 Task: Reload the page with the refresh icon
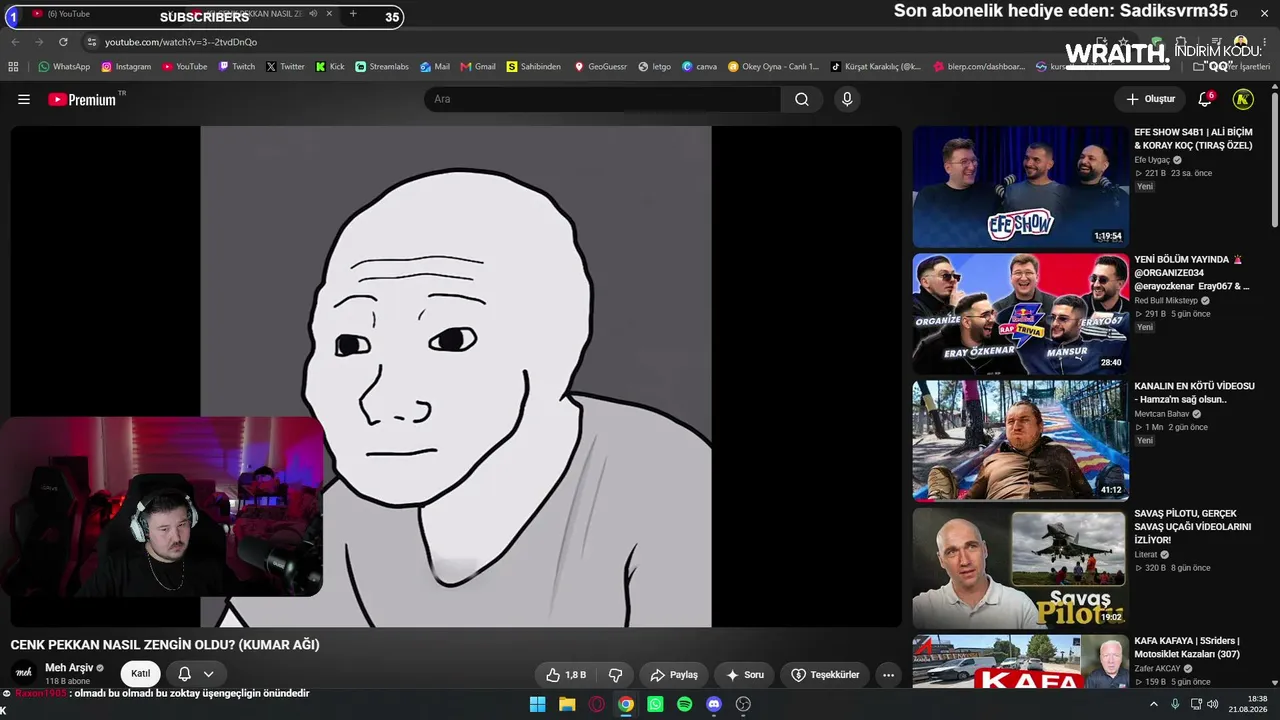pos(63,42)
